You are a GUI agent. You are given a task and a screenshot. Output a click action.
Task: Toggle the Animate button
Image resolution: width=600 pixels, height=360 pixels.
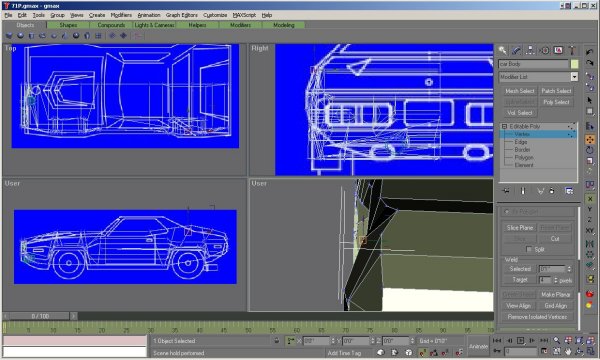tap(478, 346)
